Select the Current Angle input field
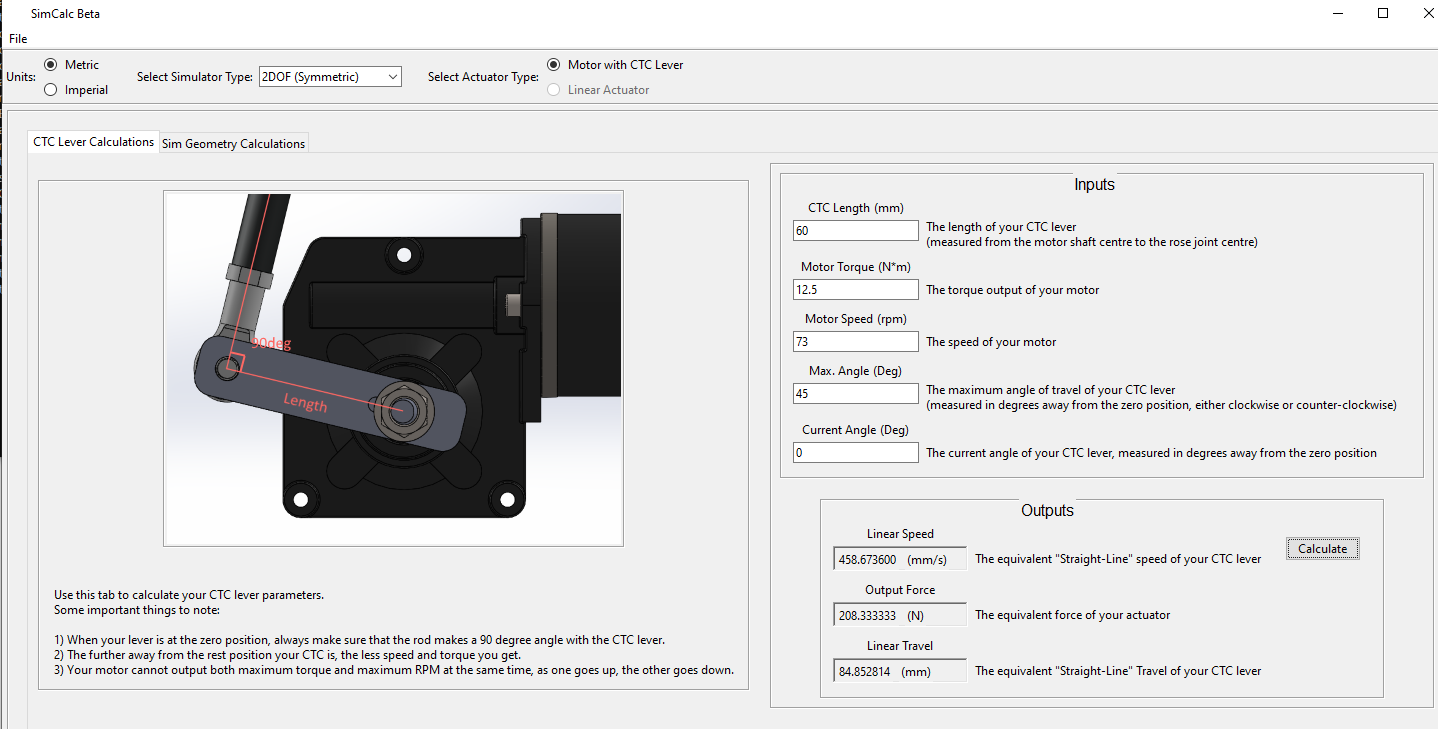The image size is (1438, 729). click(x=855, y=453)
